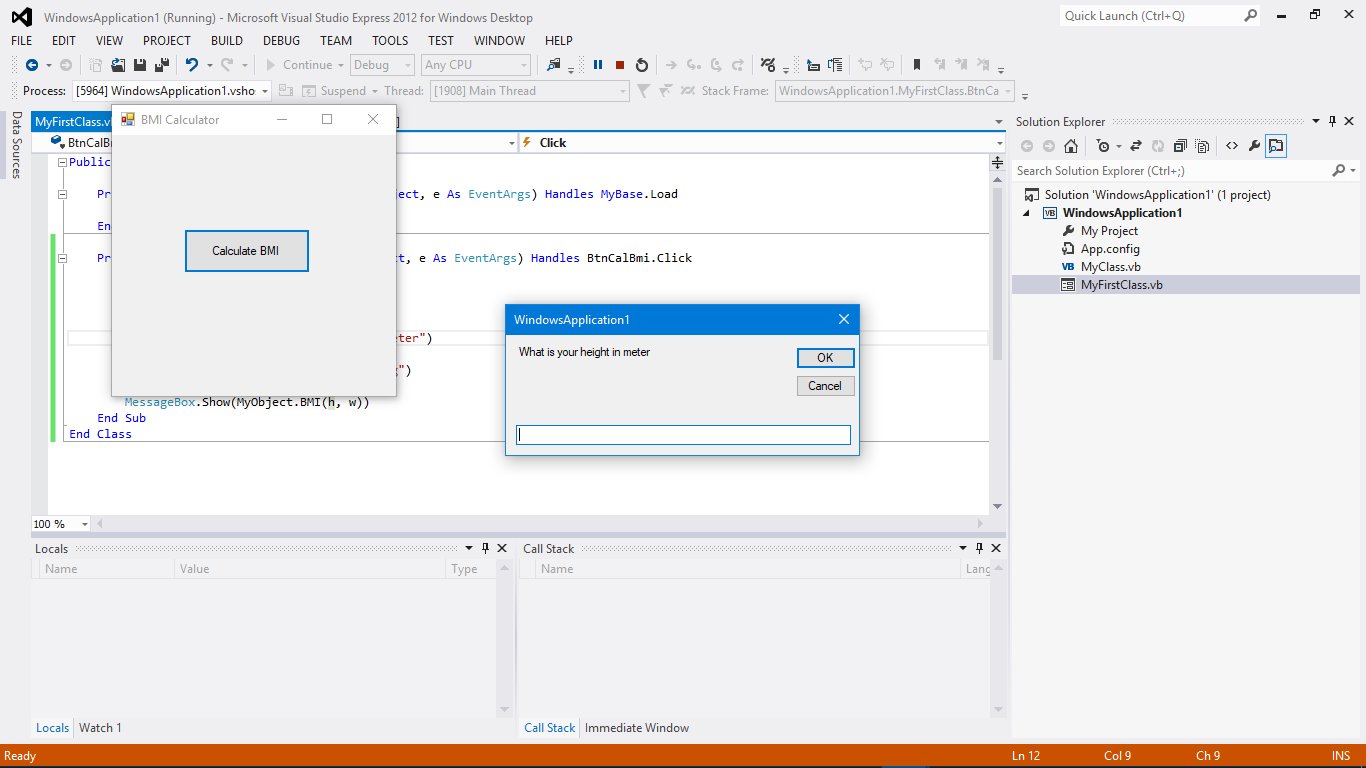This screenshot has height=768, width=1366.
Task: Open the DEBUG menu
Action: coord(282,41)
